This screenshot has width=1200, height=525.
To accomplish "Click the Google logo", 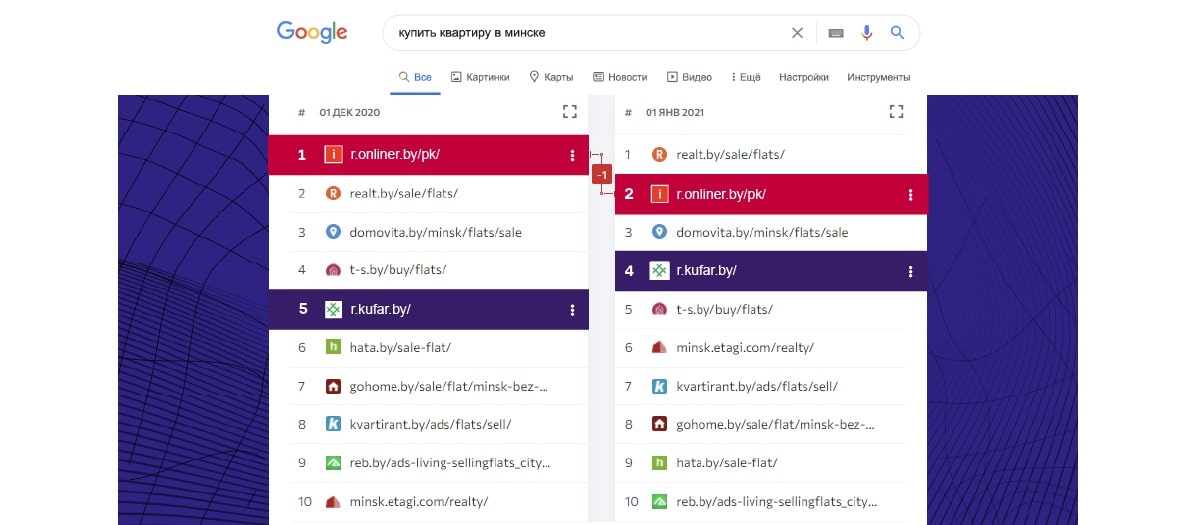I will 312,33.
